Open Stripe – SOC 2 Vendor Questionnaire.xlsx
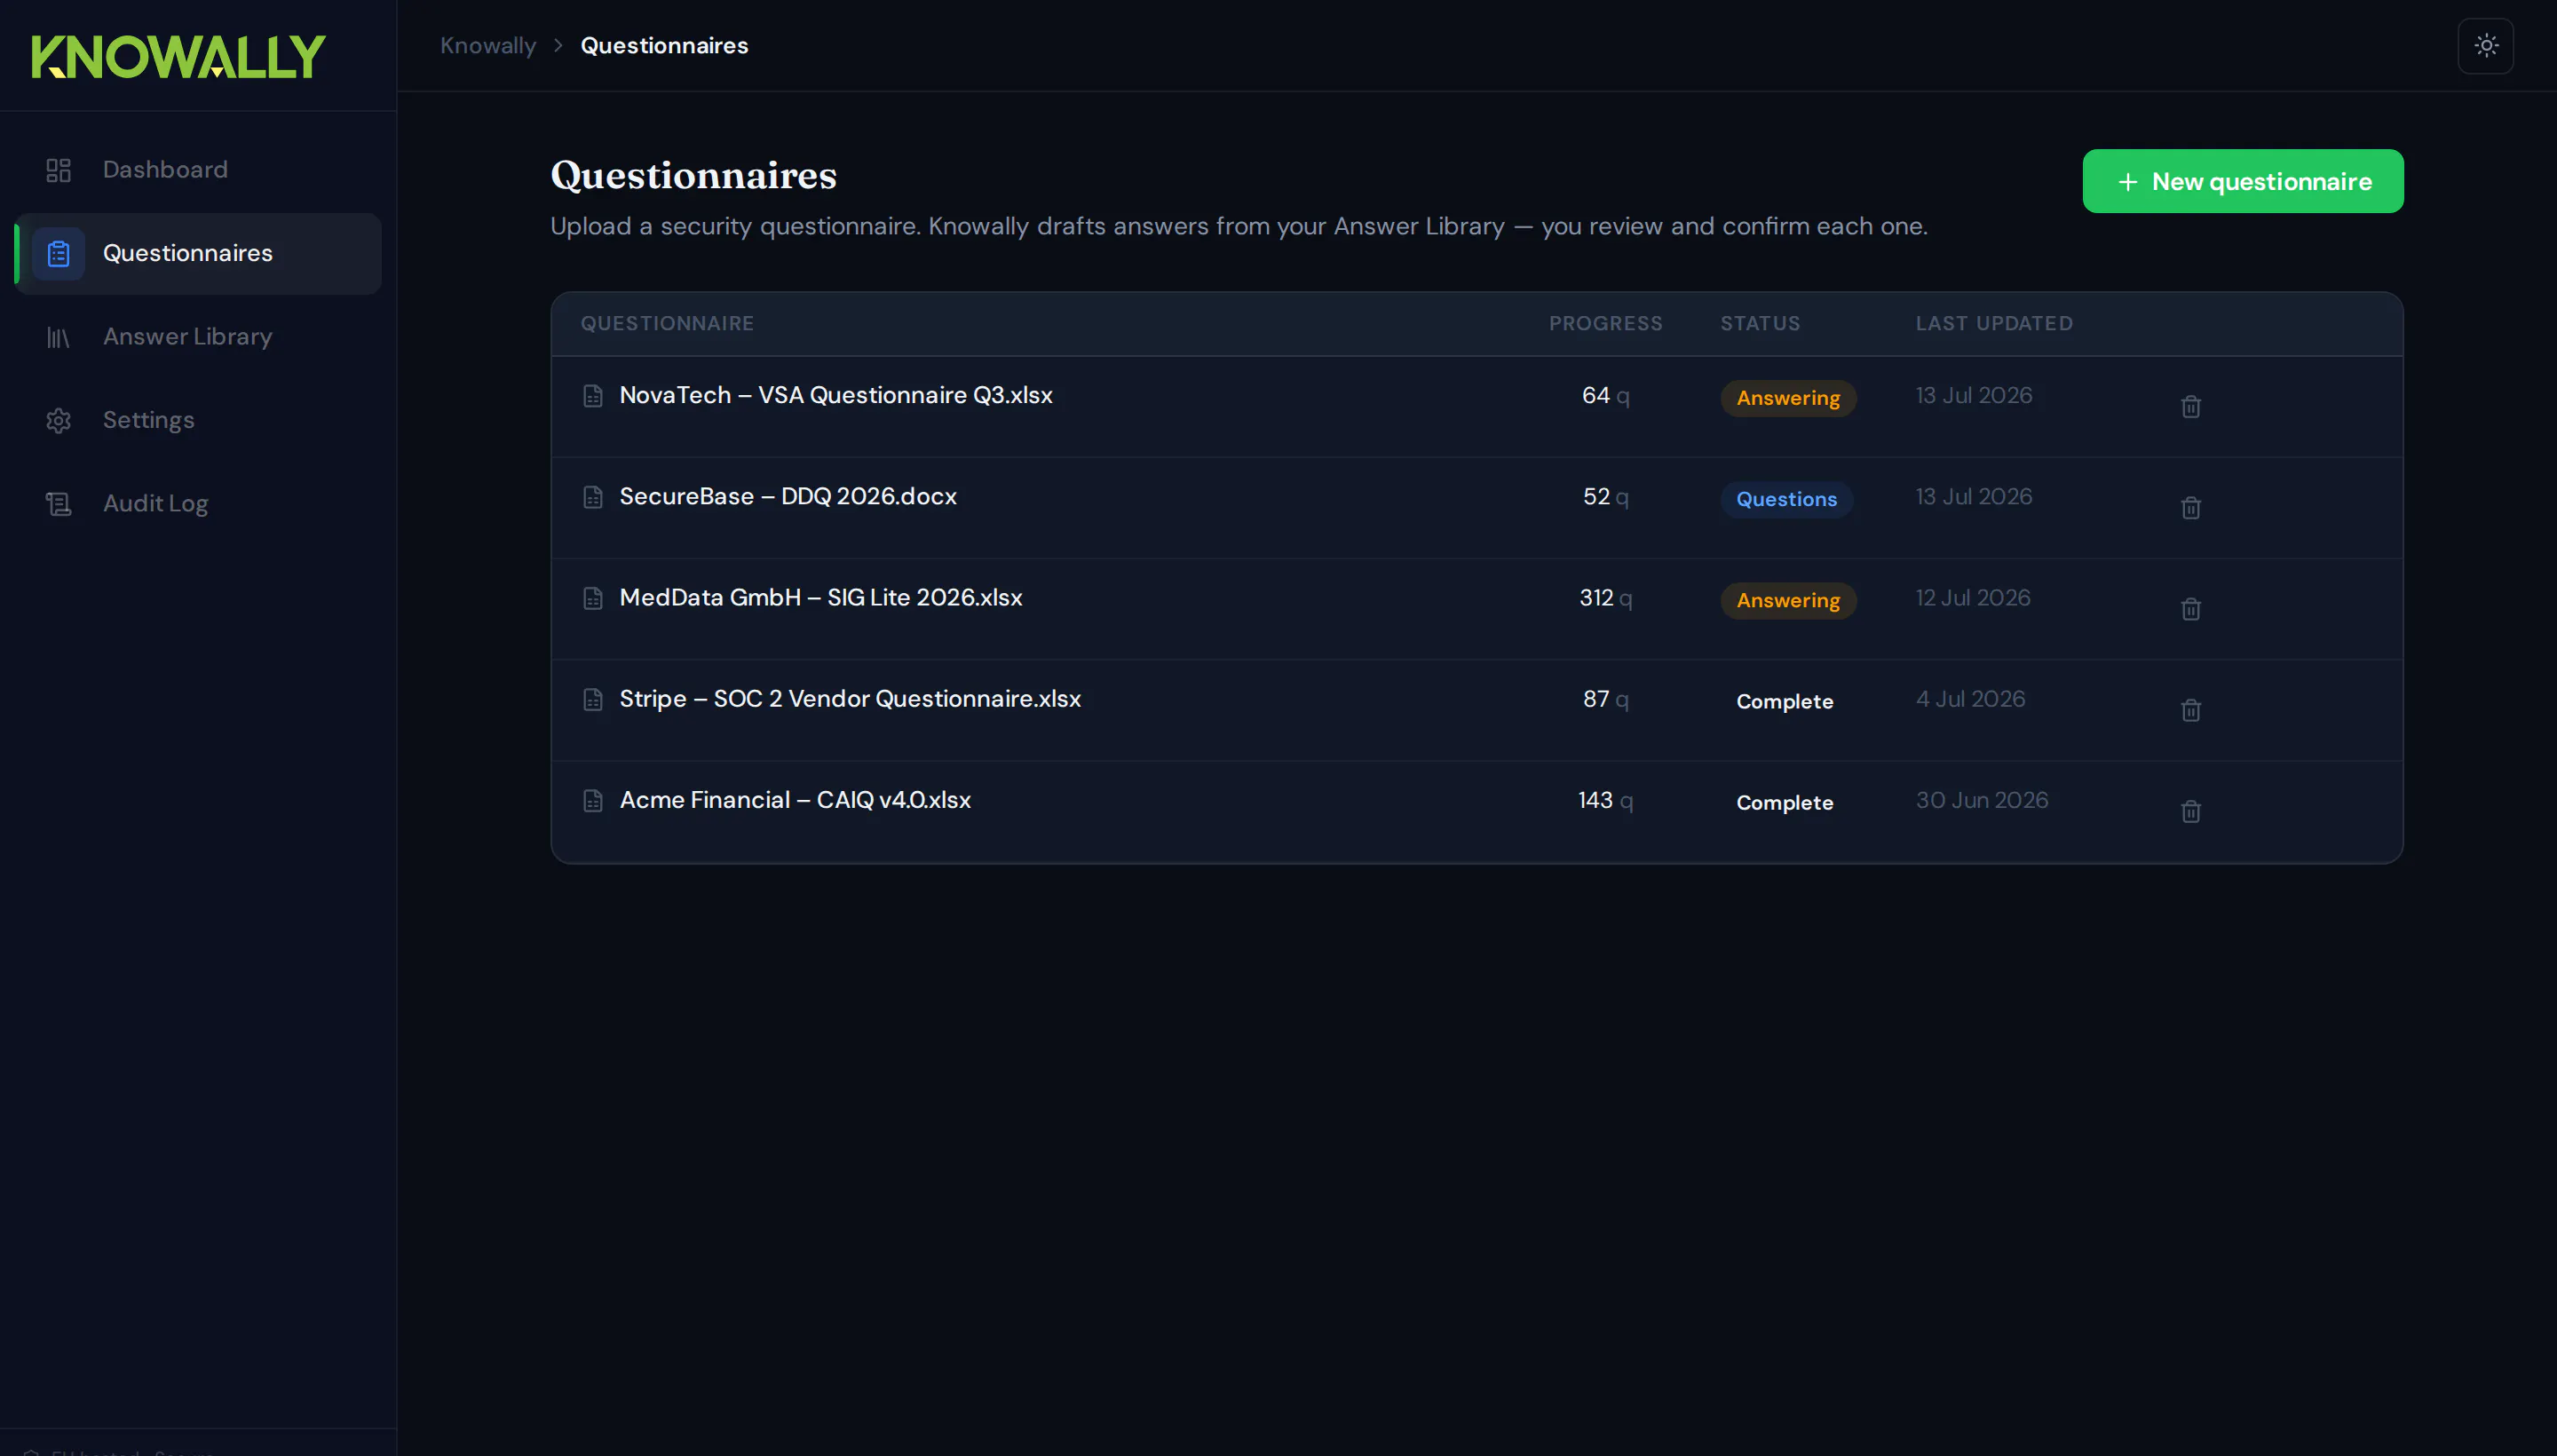This screenshot has width=2557, height=1456. 850,698
